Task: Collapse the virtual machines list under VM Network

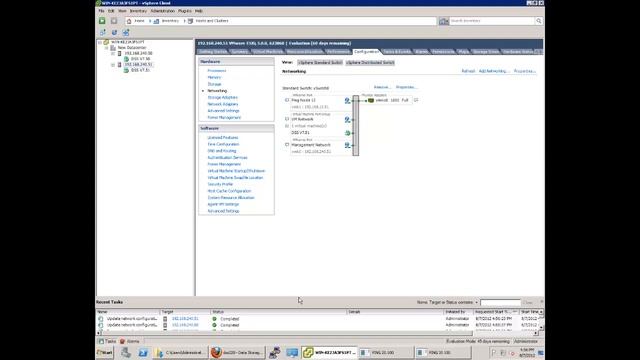Action: (287, 126)
